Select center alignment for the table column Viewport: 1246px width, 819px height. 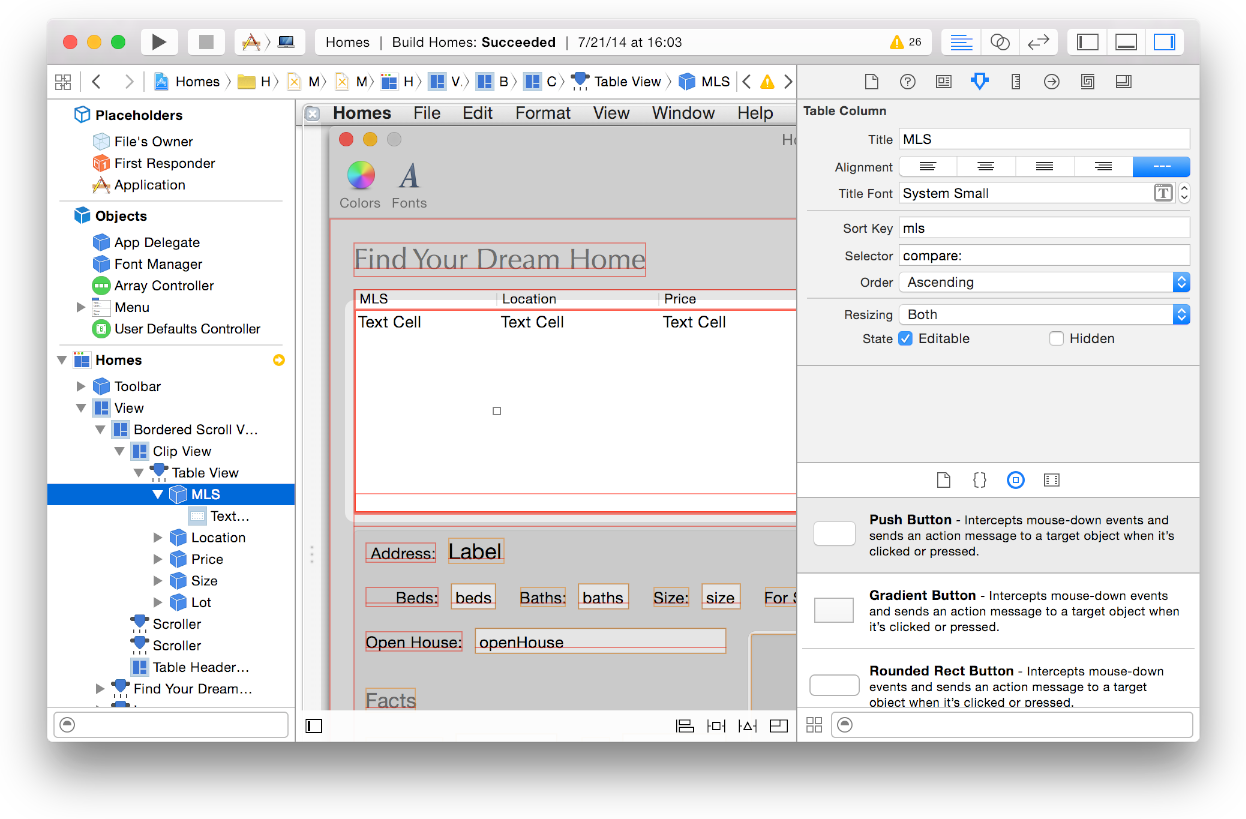pyautogui.click(x=985, y=166)
